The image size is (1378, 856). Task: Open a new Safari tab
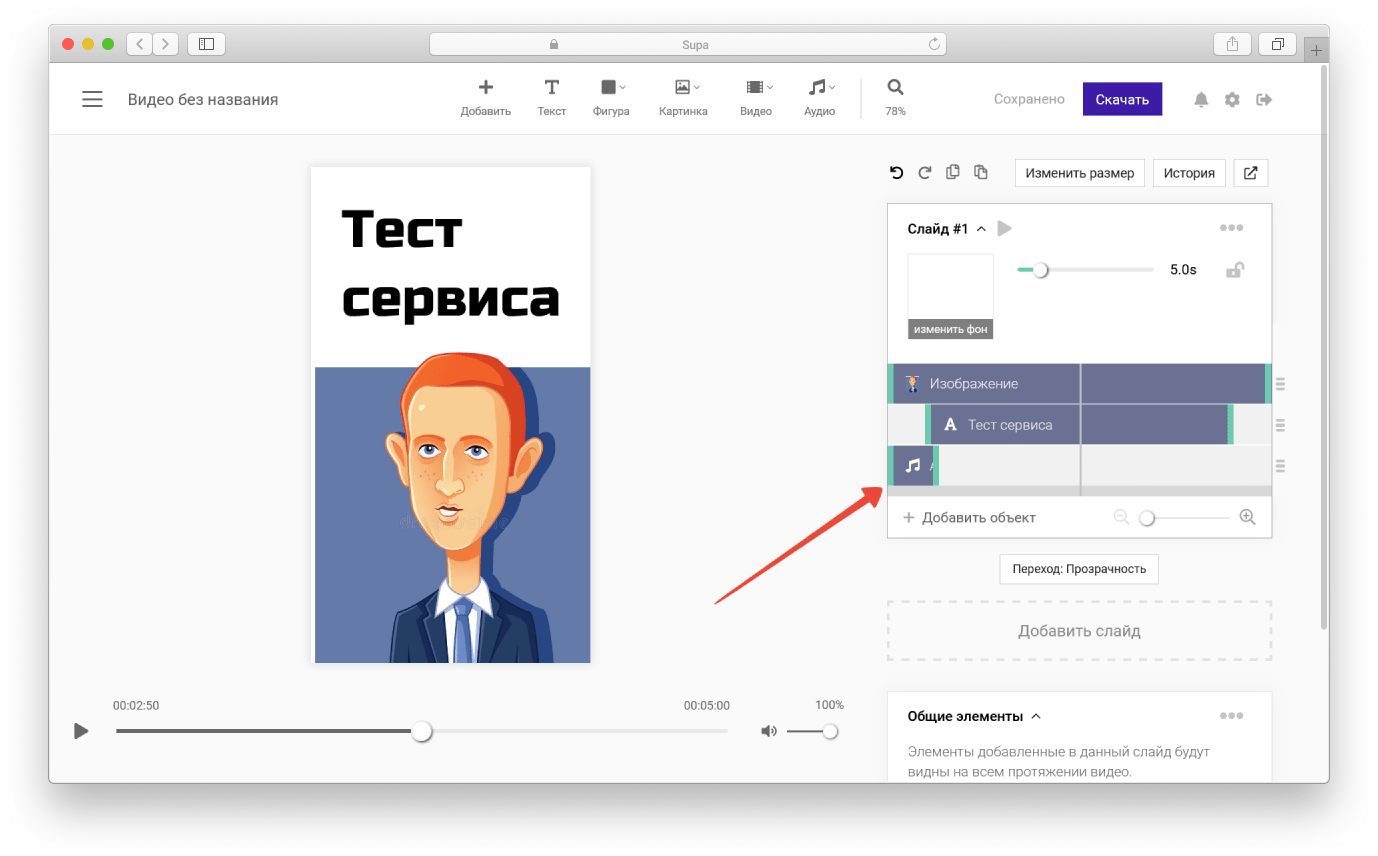pyautogui.click(x=1316, y=50)
